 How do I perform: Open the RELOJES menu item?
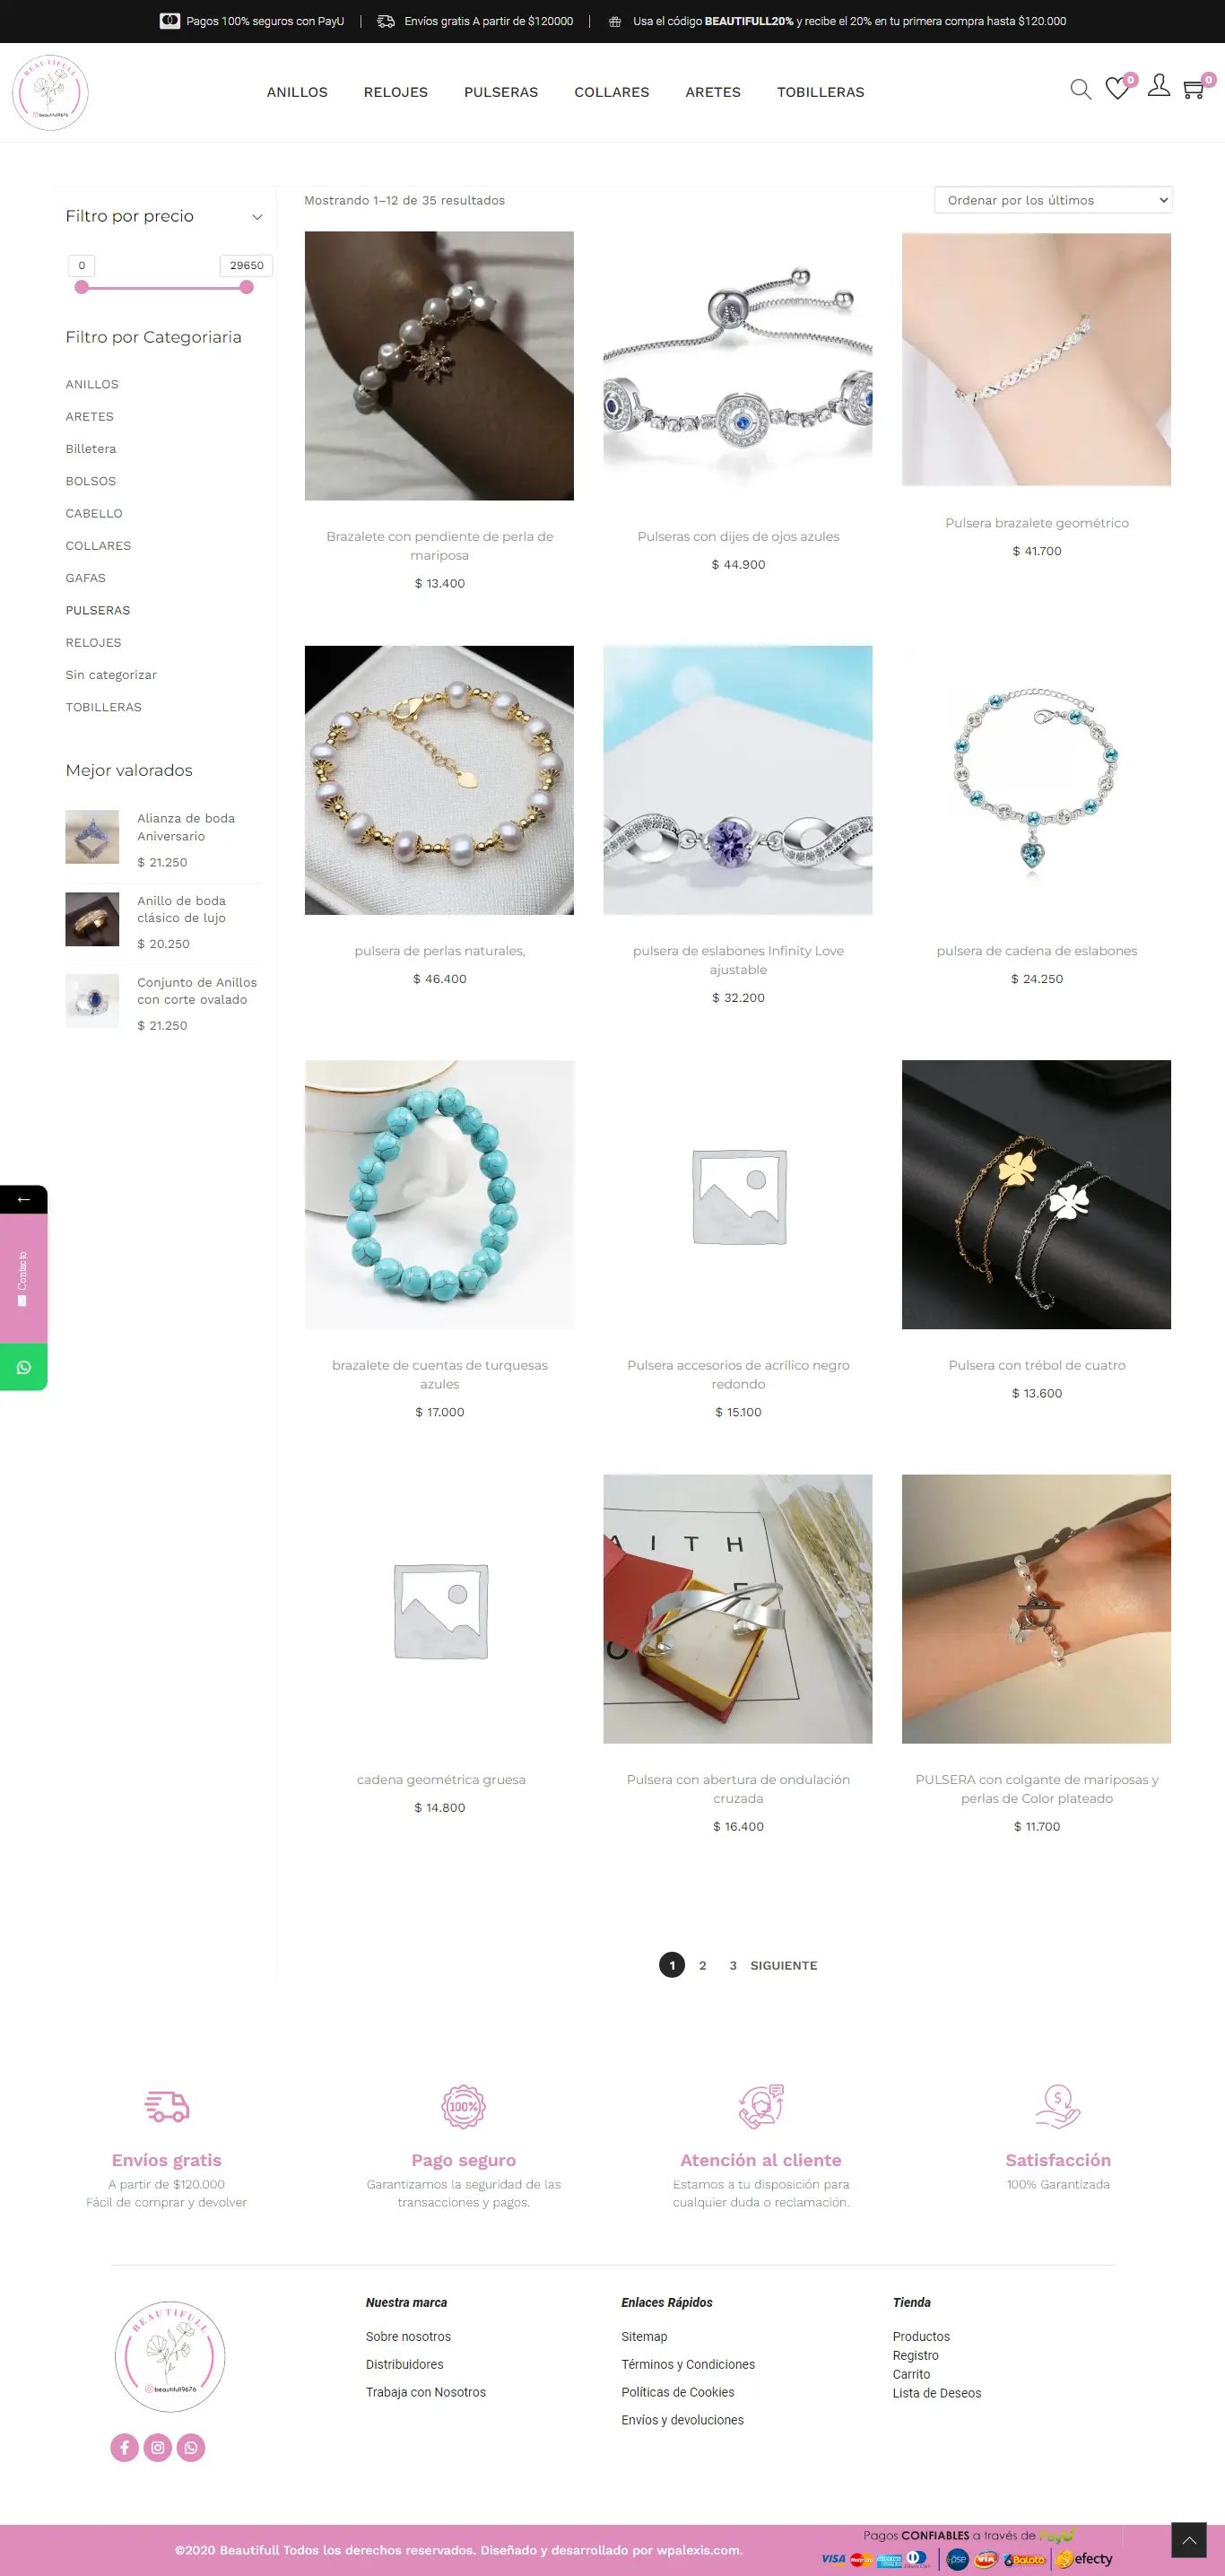396,92
